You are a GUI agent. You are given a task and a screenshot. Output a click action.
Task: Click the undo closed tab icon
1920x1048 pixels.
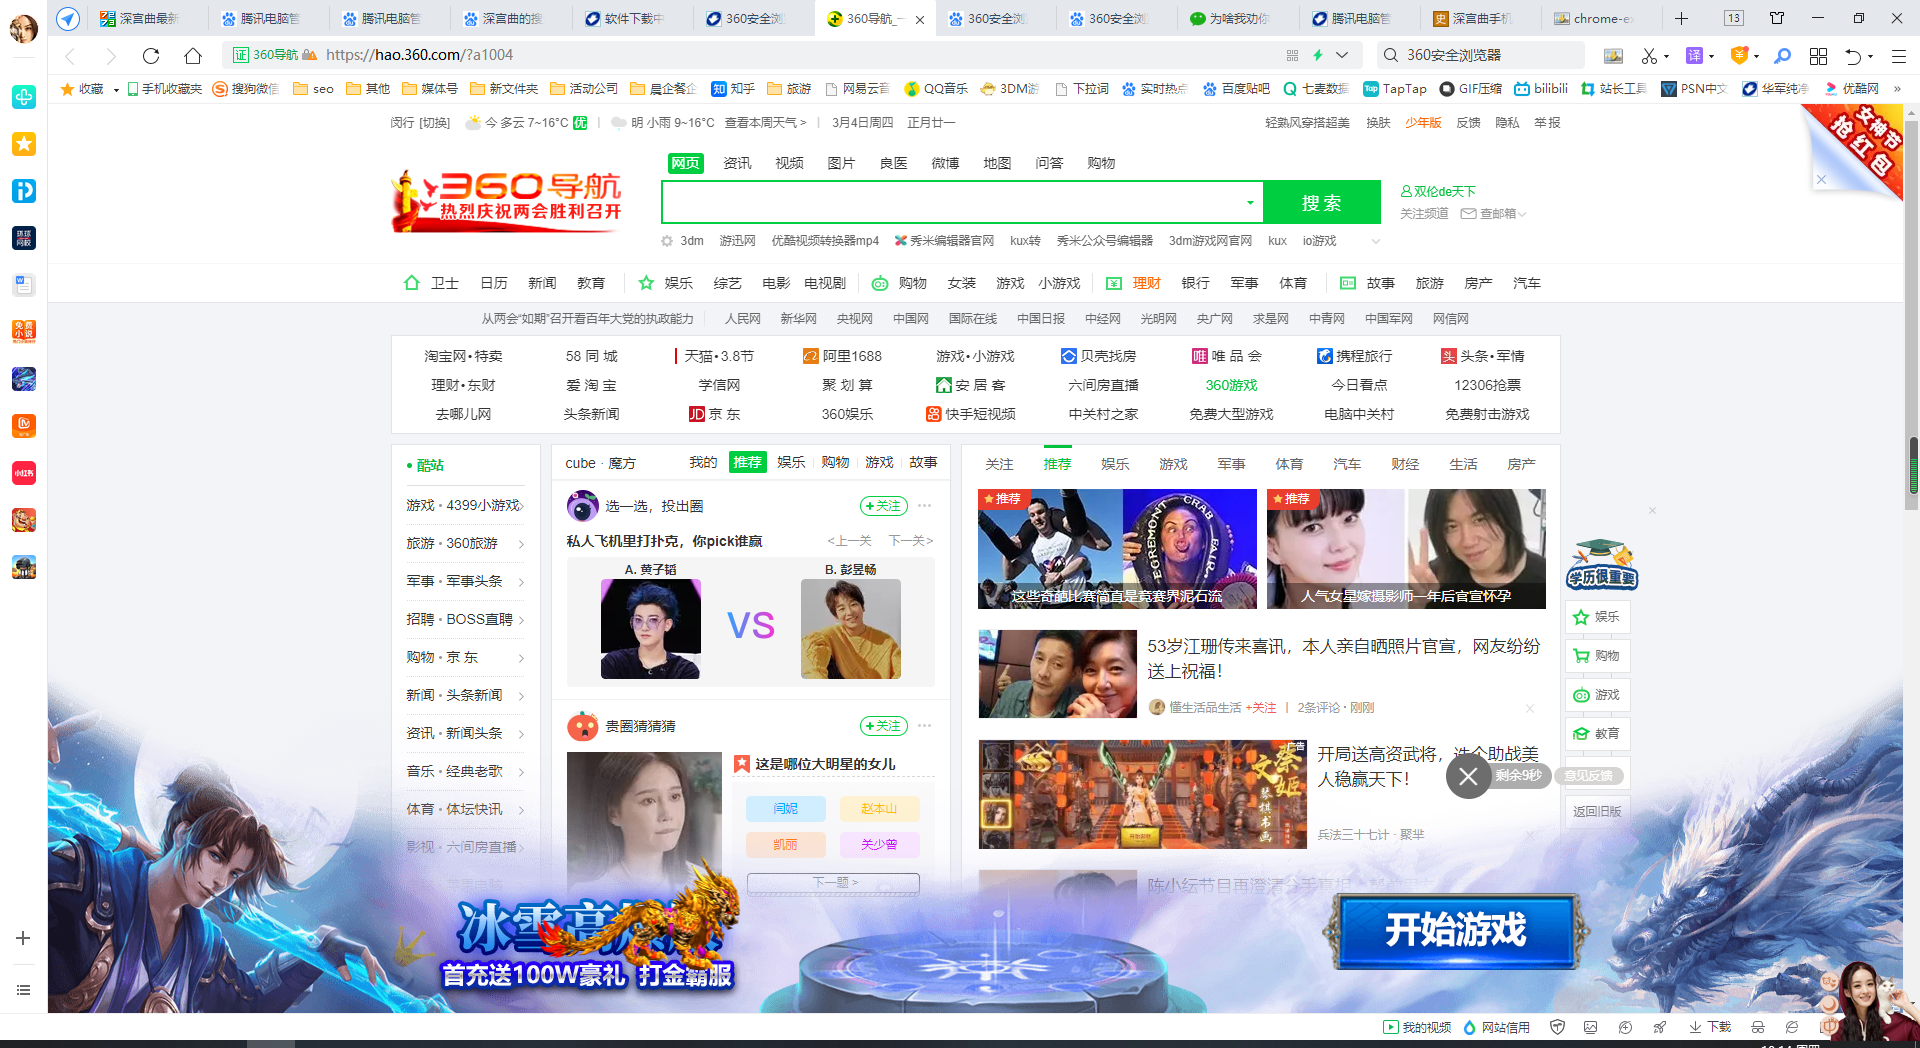click(1853, 55)
